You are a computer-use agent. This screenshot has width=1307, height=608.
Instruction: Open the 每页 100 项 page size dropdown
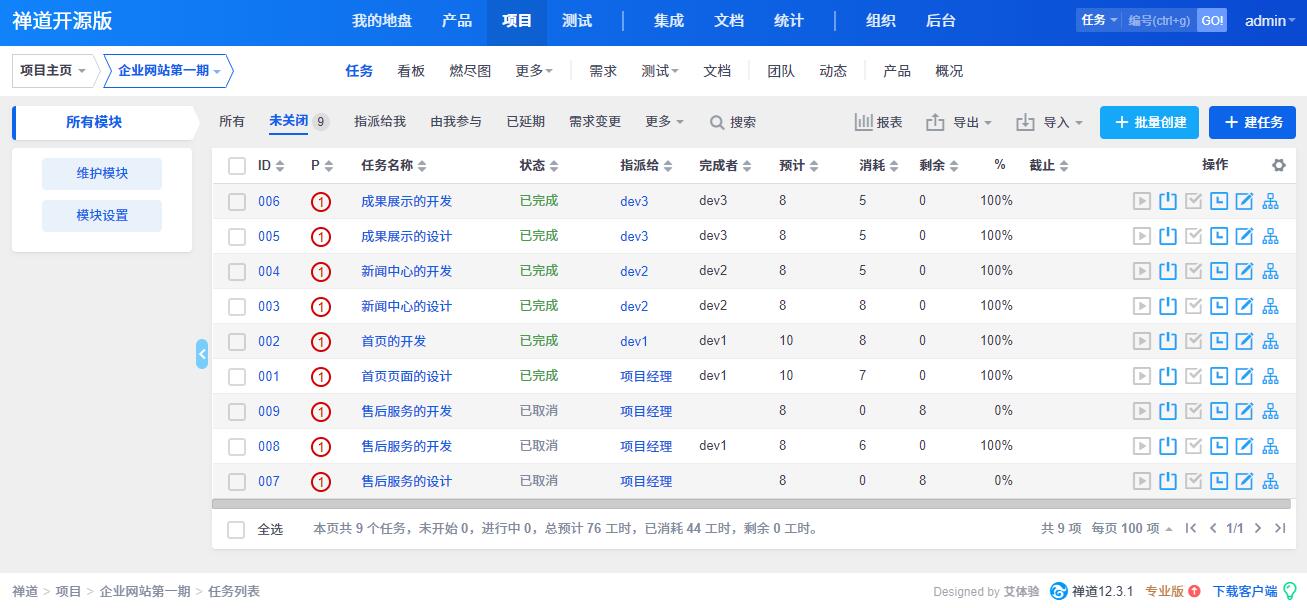tap(1127, 529)
